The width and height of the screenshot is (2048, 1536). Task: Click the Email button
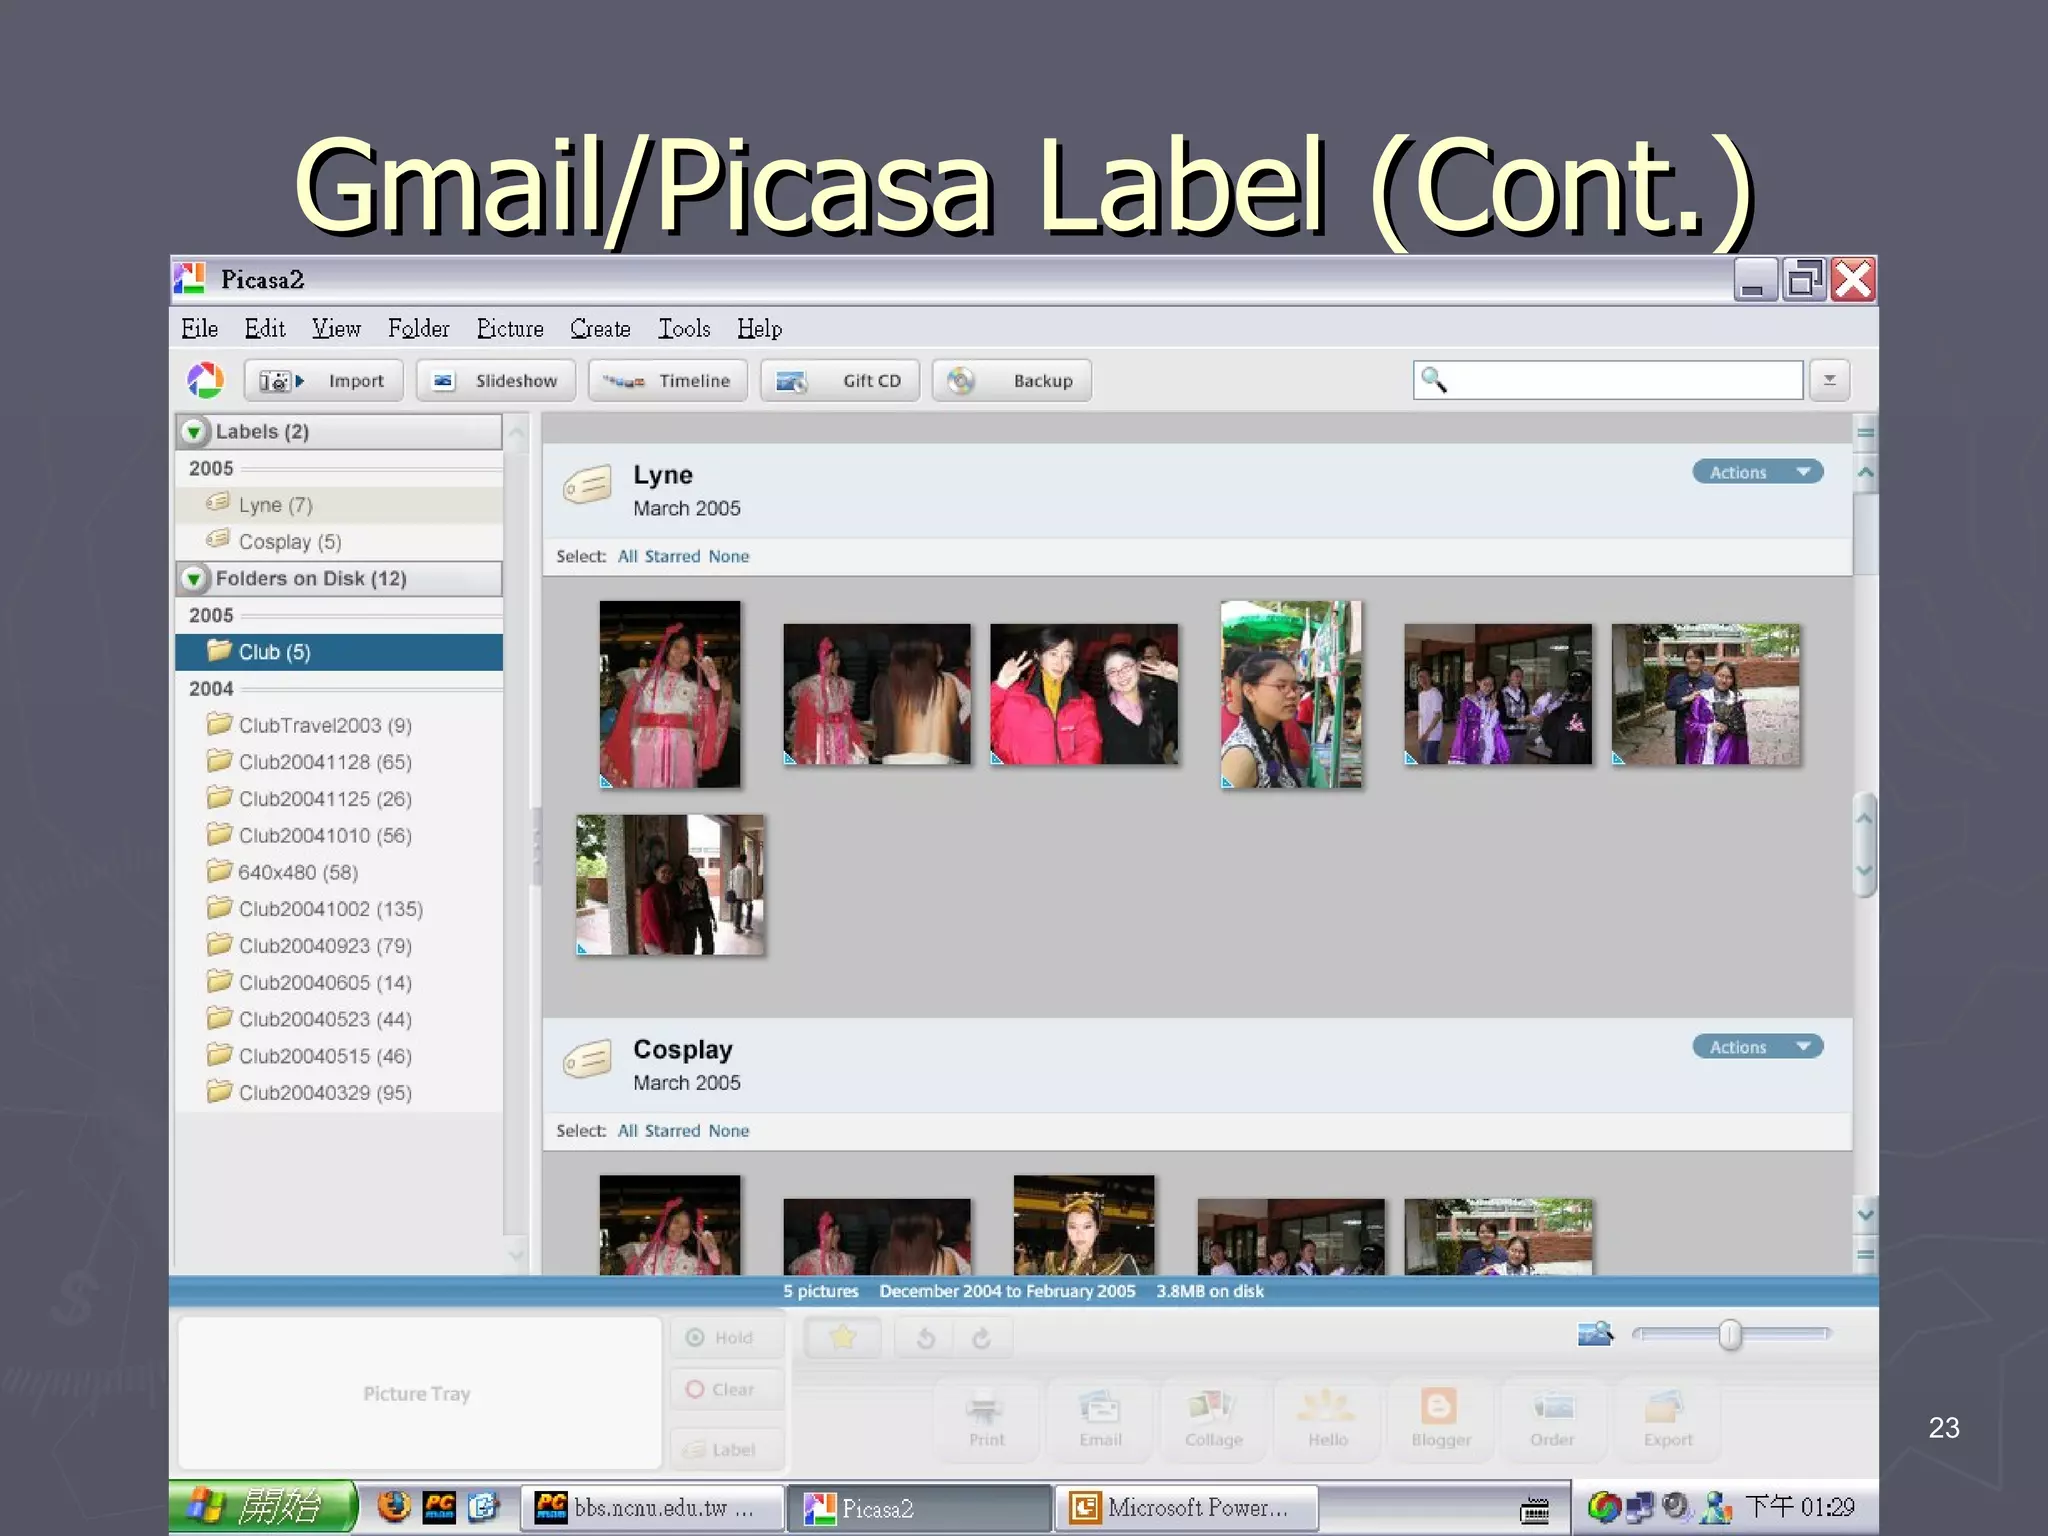(1100, 1418)
